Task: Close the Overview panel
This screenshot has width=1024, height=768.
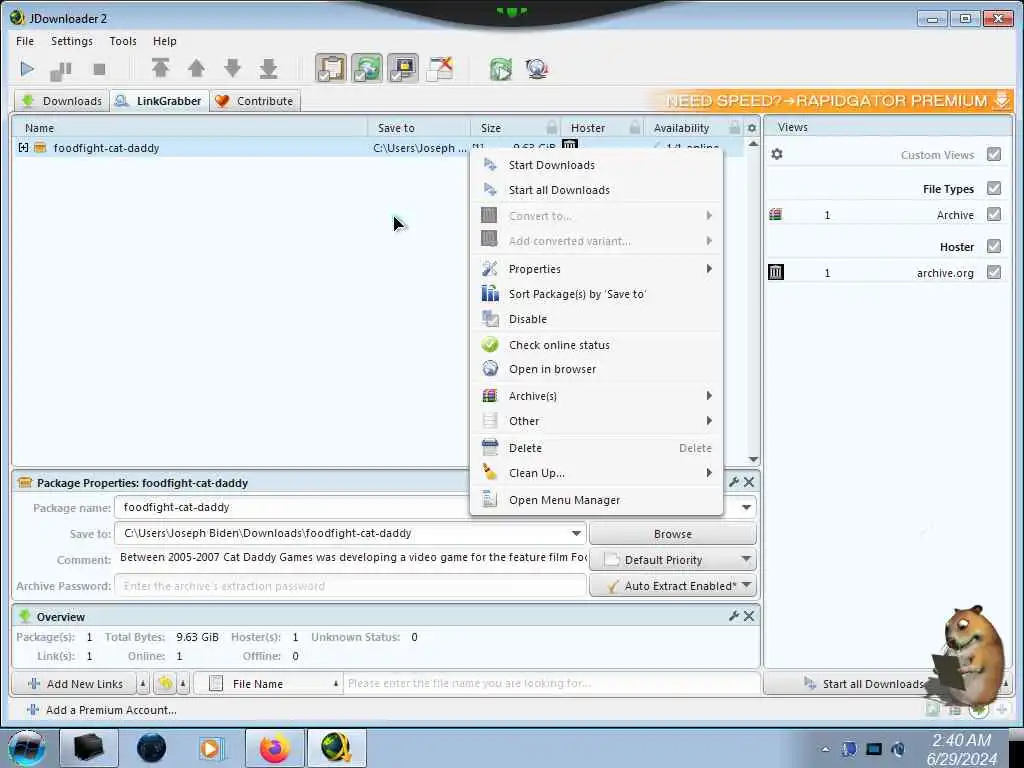Action: 749,616
